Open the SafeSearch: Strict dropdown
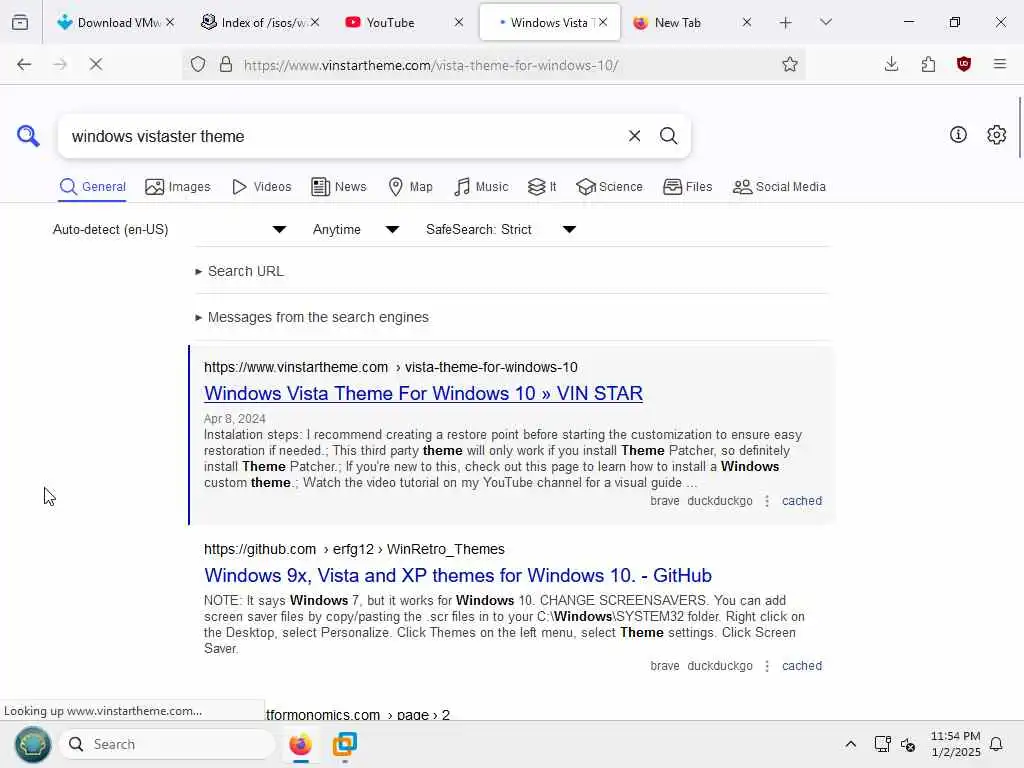1024x768 pixels. tap(501, 229)
